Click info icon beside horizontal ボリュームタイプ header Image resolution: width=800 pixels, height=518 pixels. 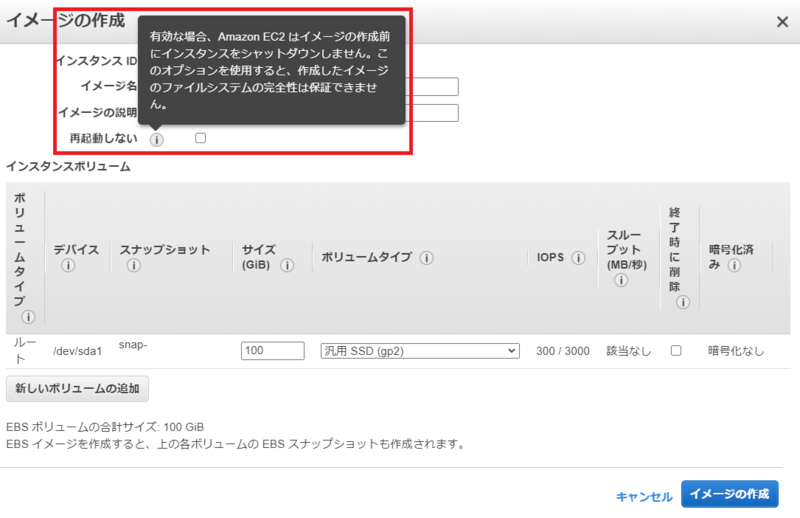point(427,258)
